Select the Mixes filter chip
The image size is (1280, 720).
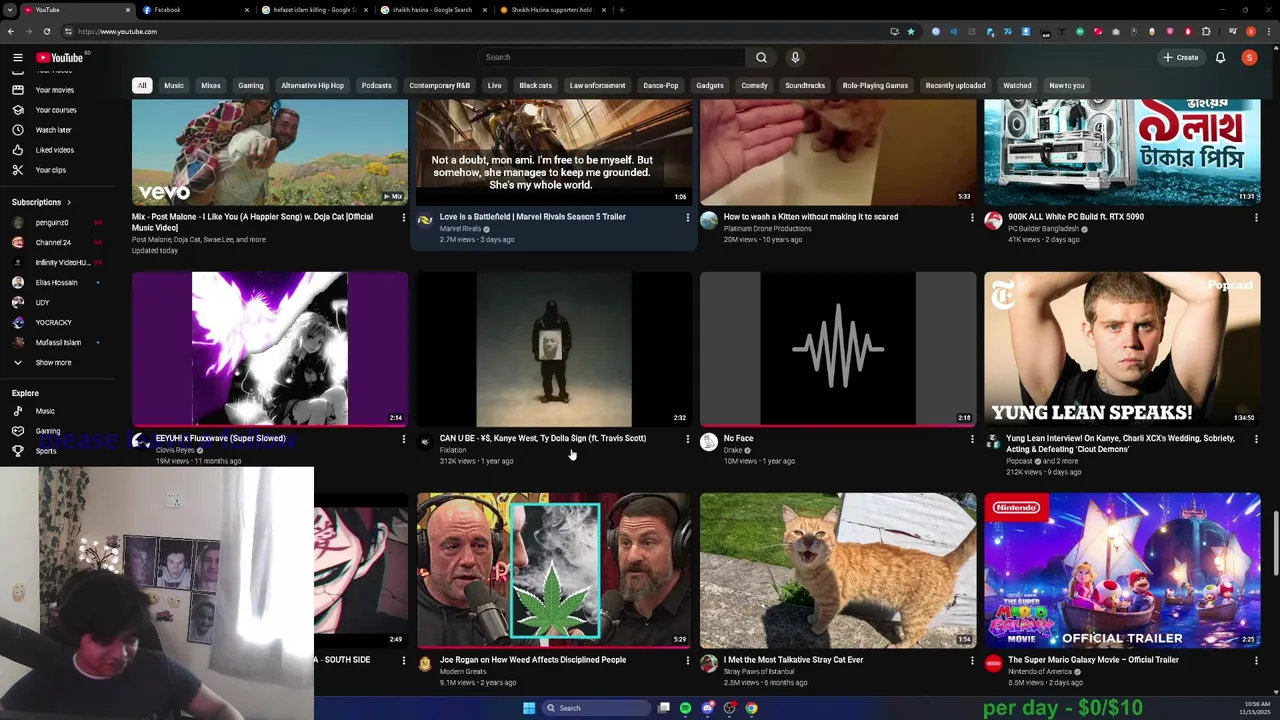(211, 85)
